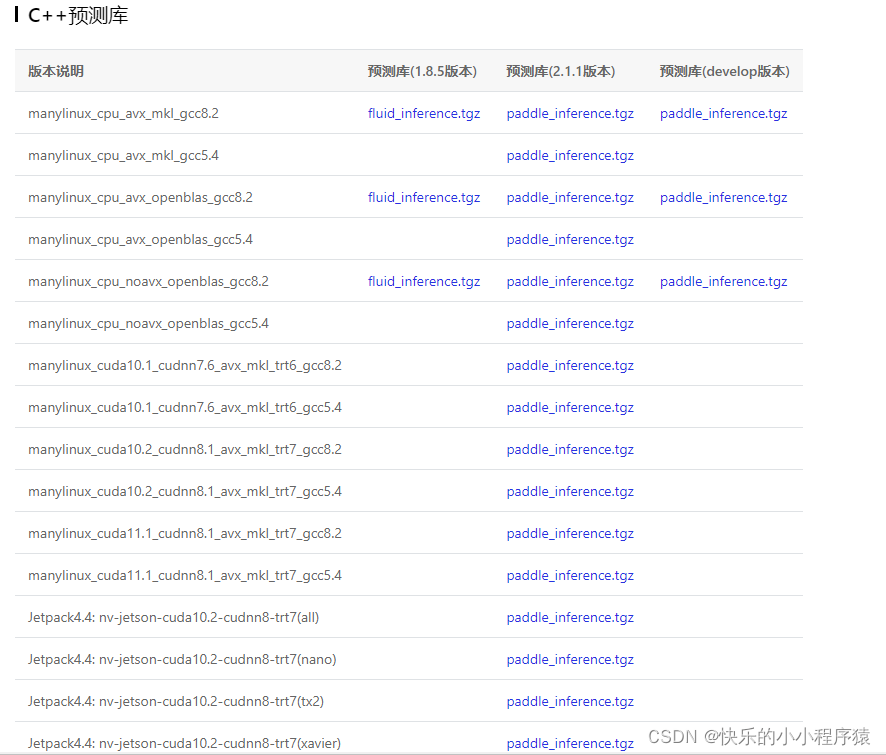
Task: Download paddle_inference.tgz for cuda11.1_cudnn8.1 trt7_gcc5.4
Action: click(569, 575)
